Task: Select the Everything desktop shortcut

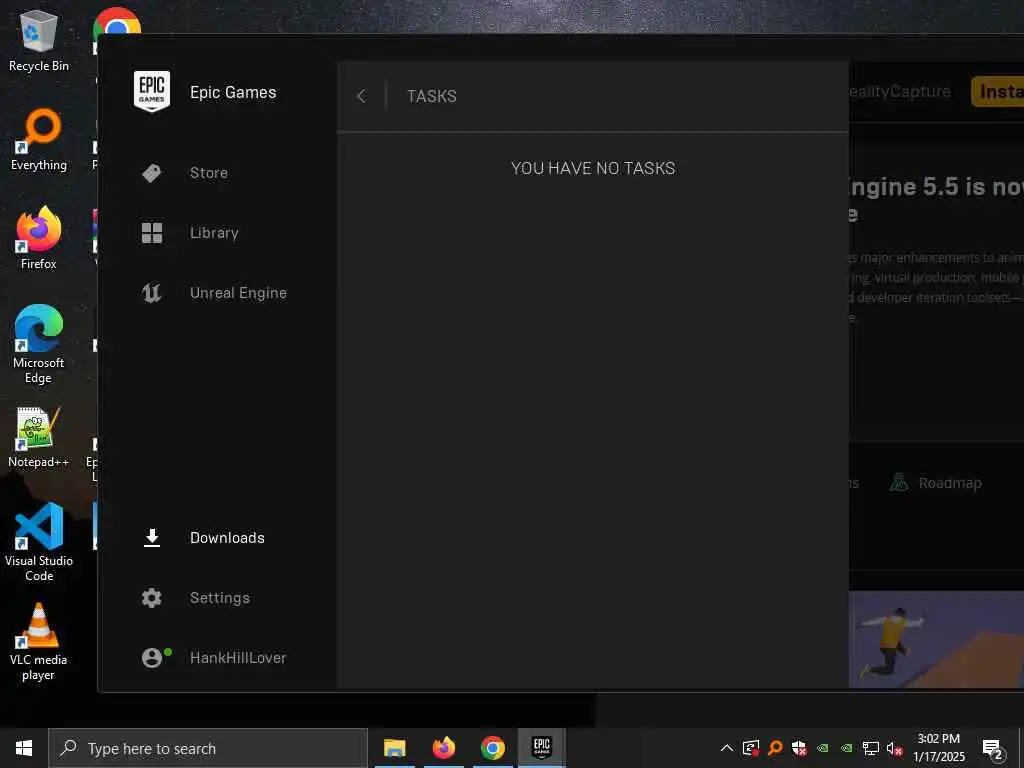Action: pos(39,139)
